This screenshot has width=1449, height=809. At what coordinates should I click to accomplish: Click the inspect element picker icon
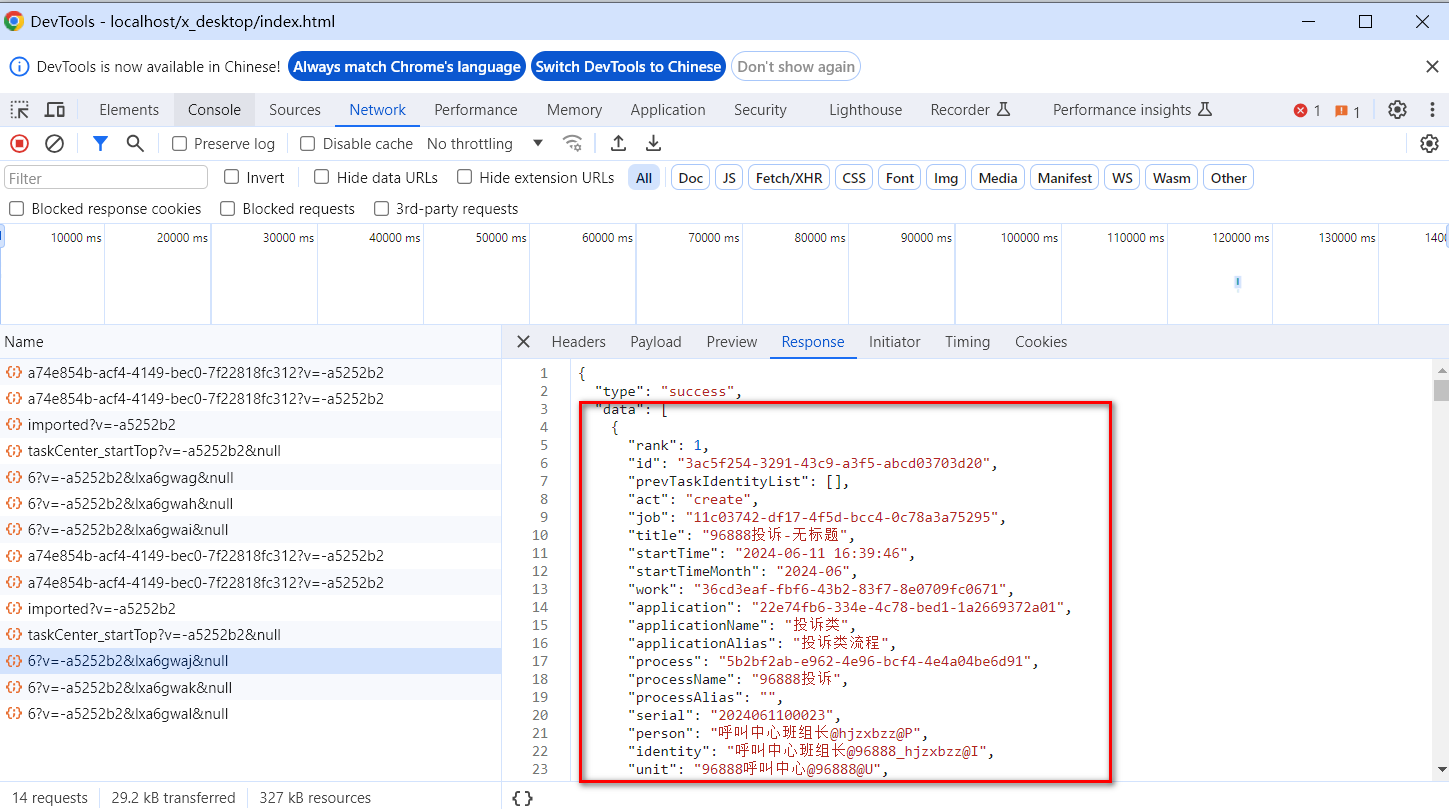19,110
